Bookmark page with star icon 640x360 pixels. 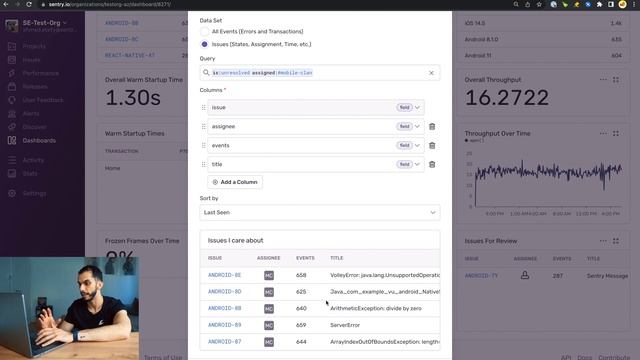pos(539,4)
